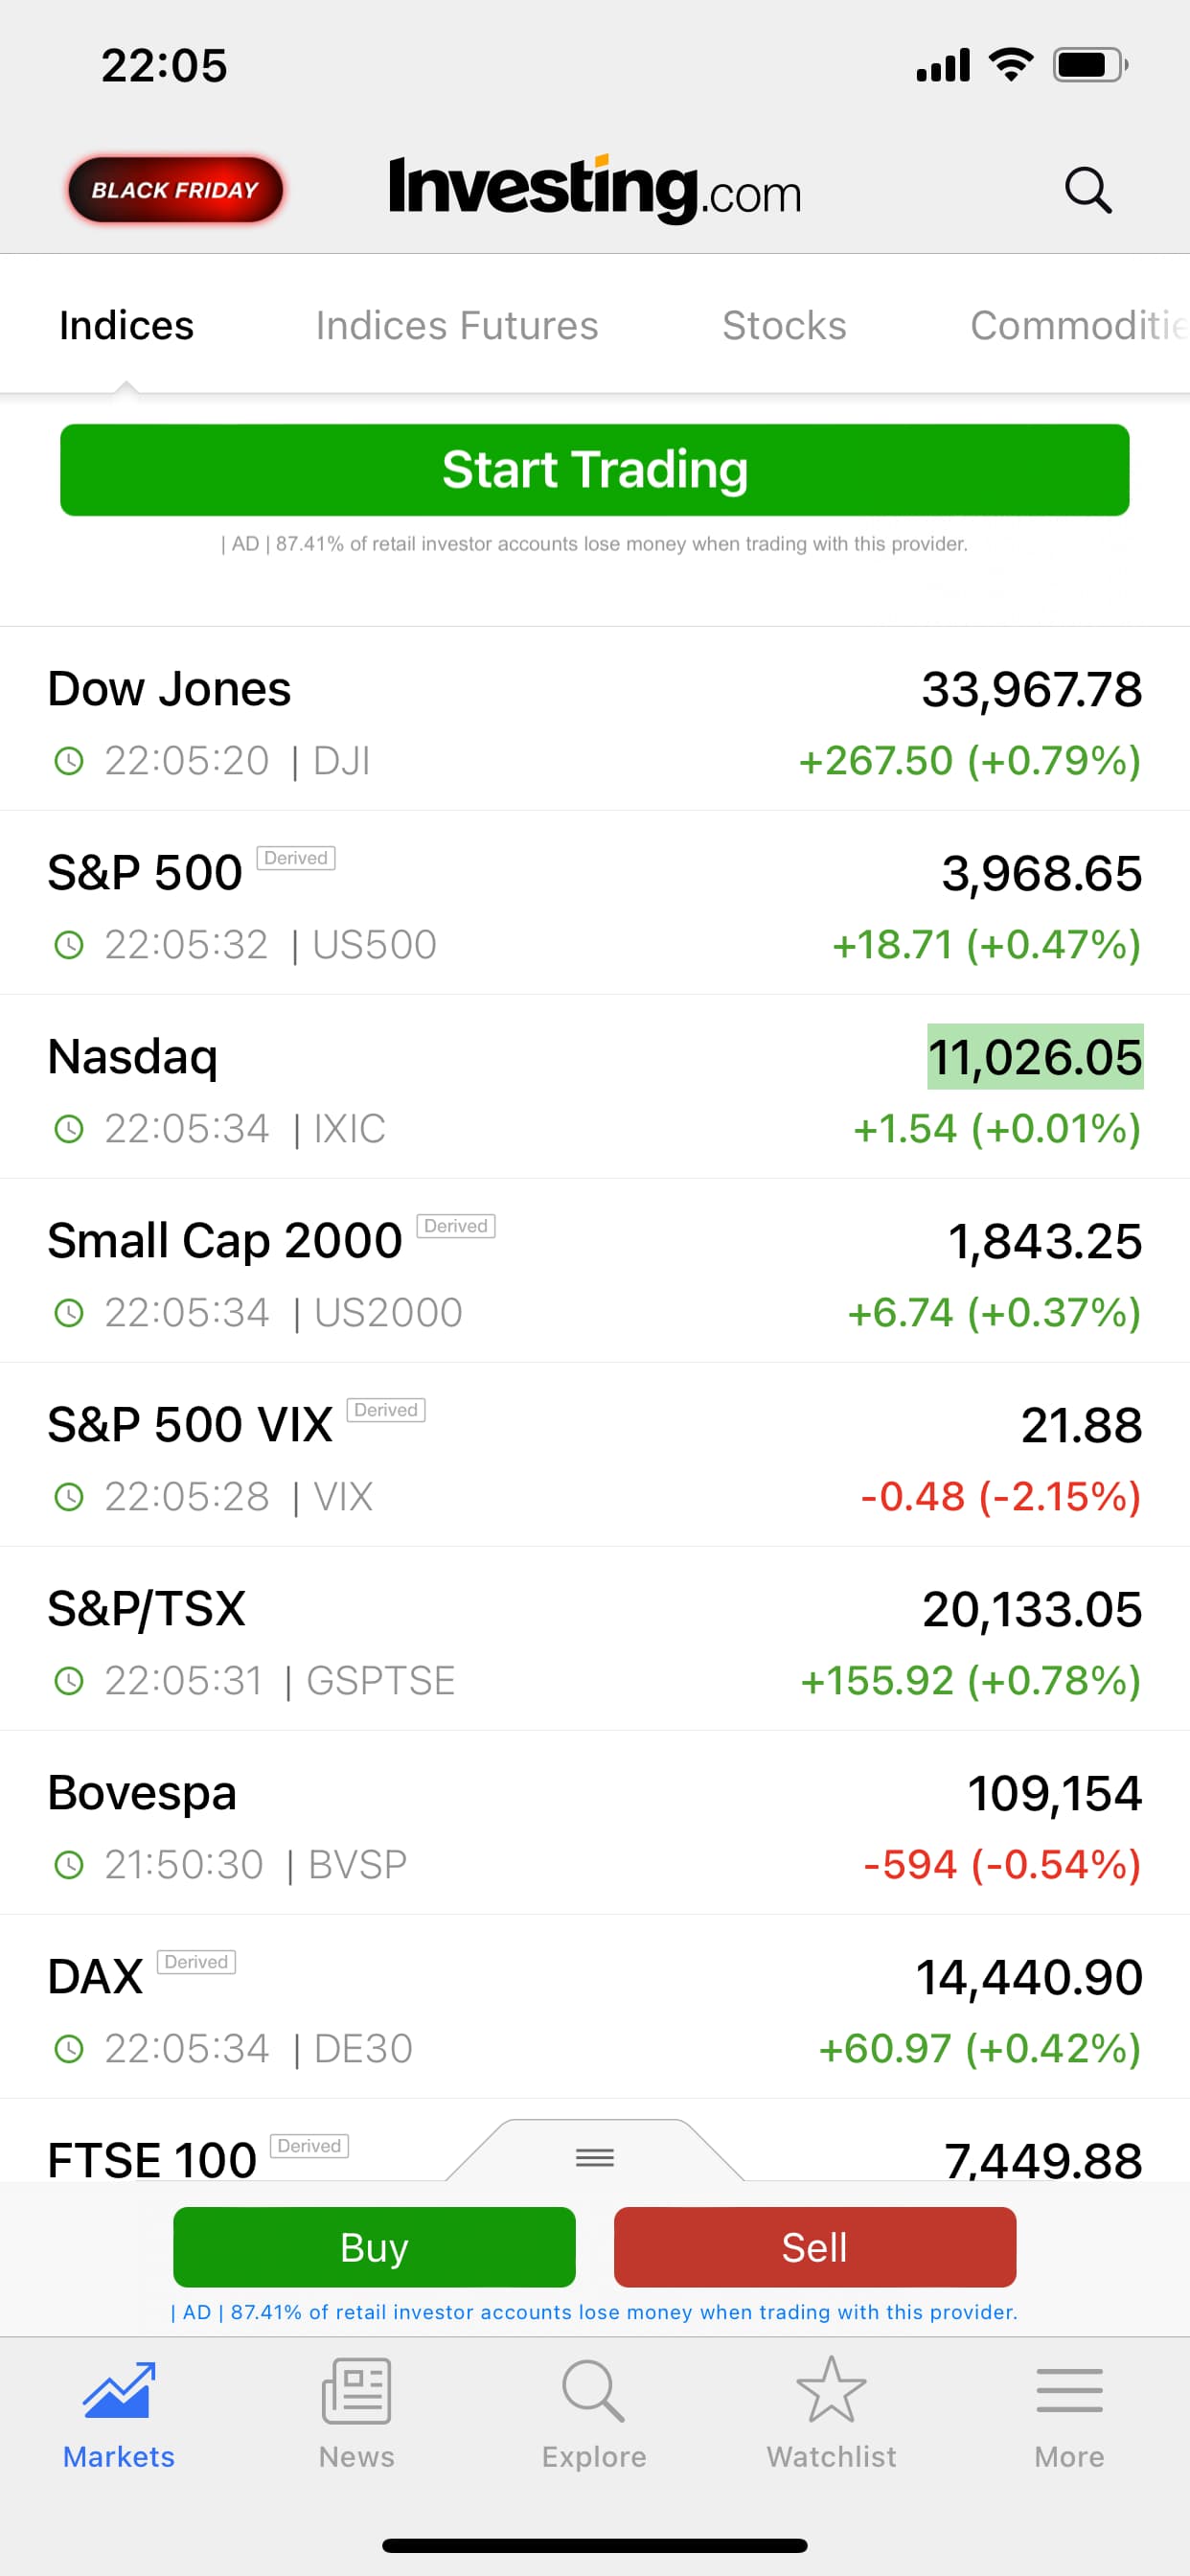Select the Commodities tab
The image size is (1190, 2576).
[1078, 326]
